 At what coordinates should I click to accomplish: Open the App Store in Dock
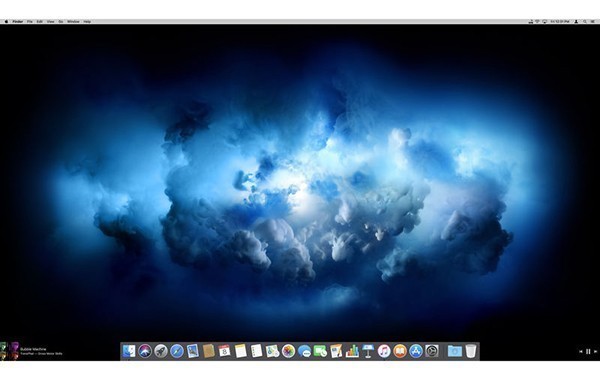tap(416, 351)
